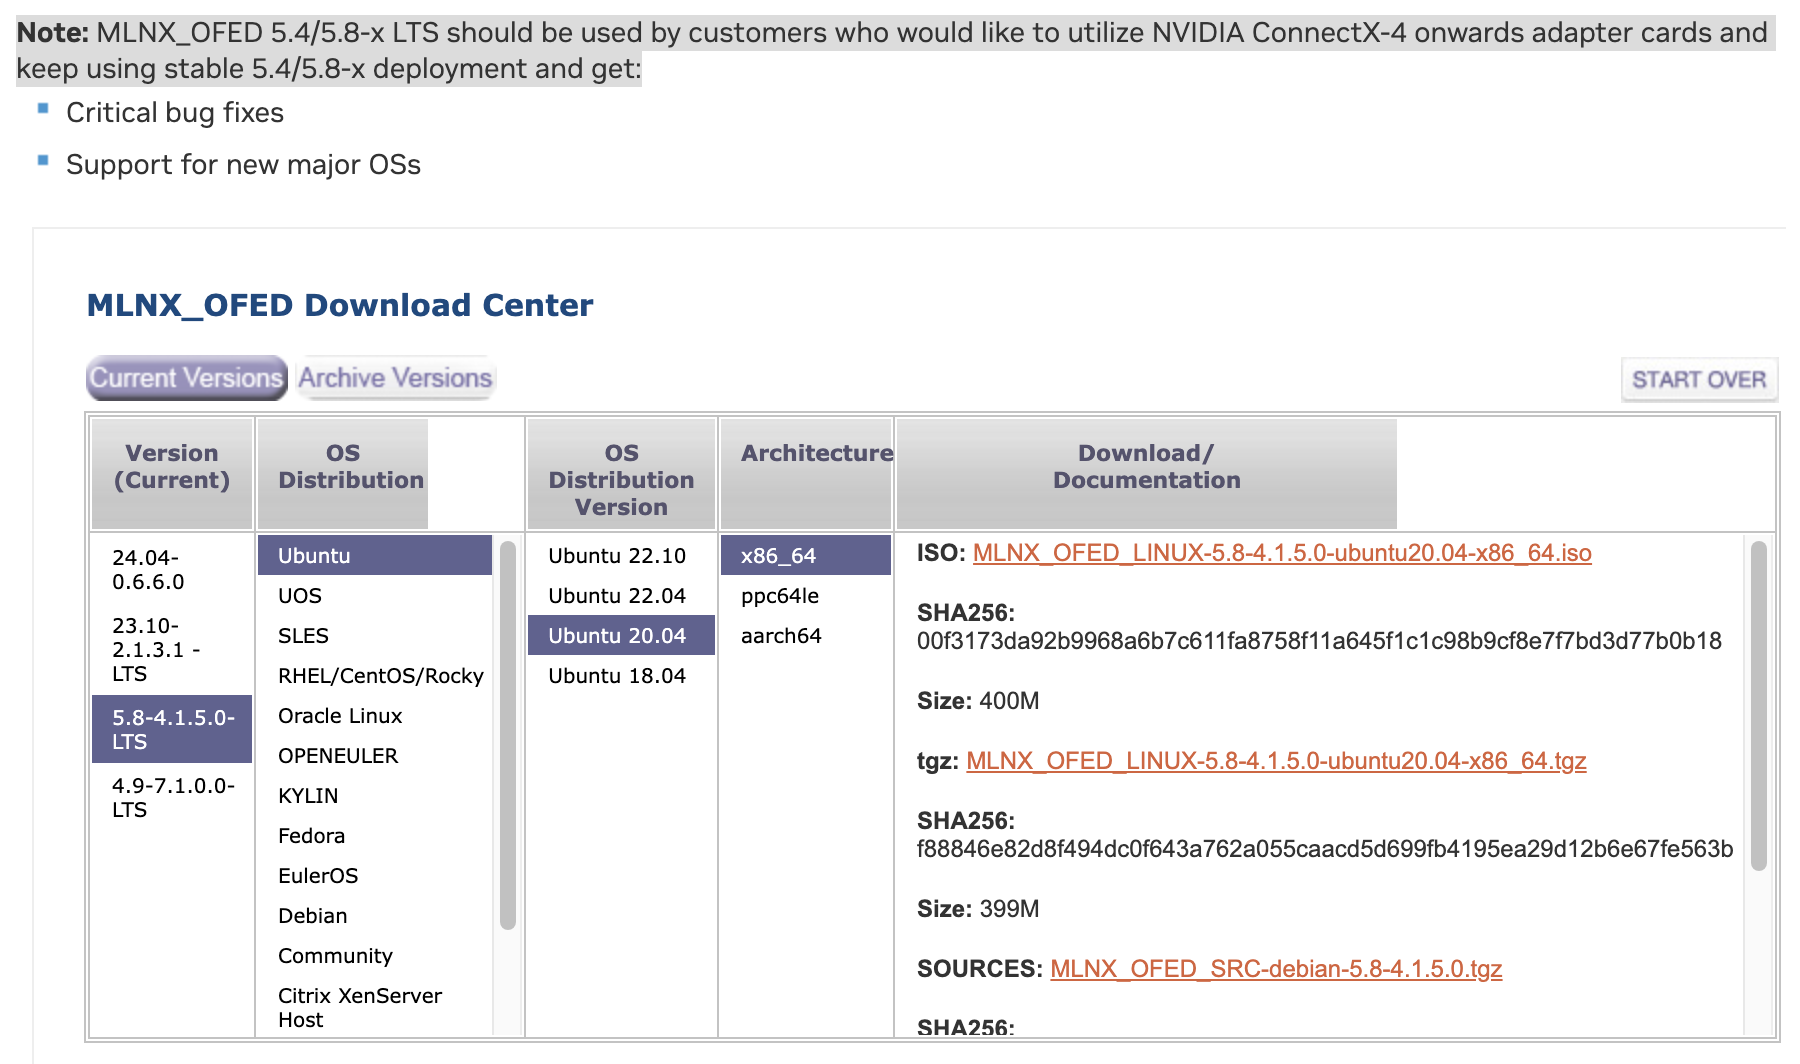Screen dimensions: 1800x1064
Task: Click the Critical bug fixes bullet
Action: tap(175, 113)
